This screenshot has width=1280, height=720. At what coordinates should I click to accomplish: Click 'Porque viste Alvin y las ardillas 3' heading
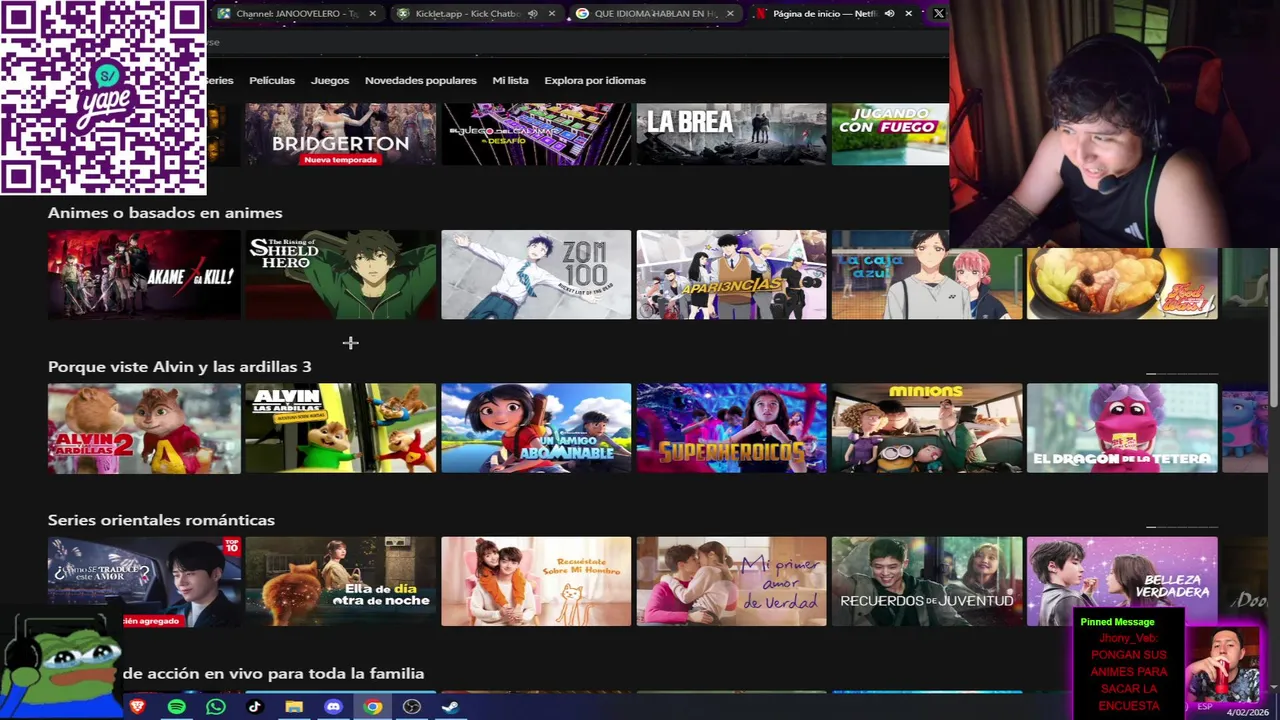pyautogui.click(x=180, y=367)
